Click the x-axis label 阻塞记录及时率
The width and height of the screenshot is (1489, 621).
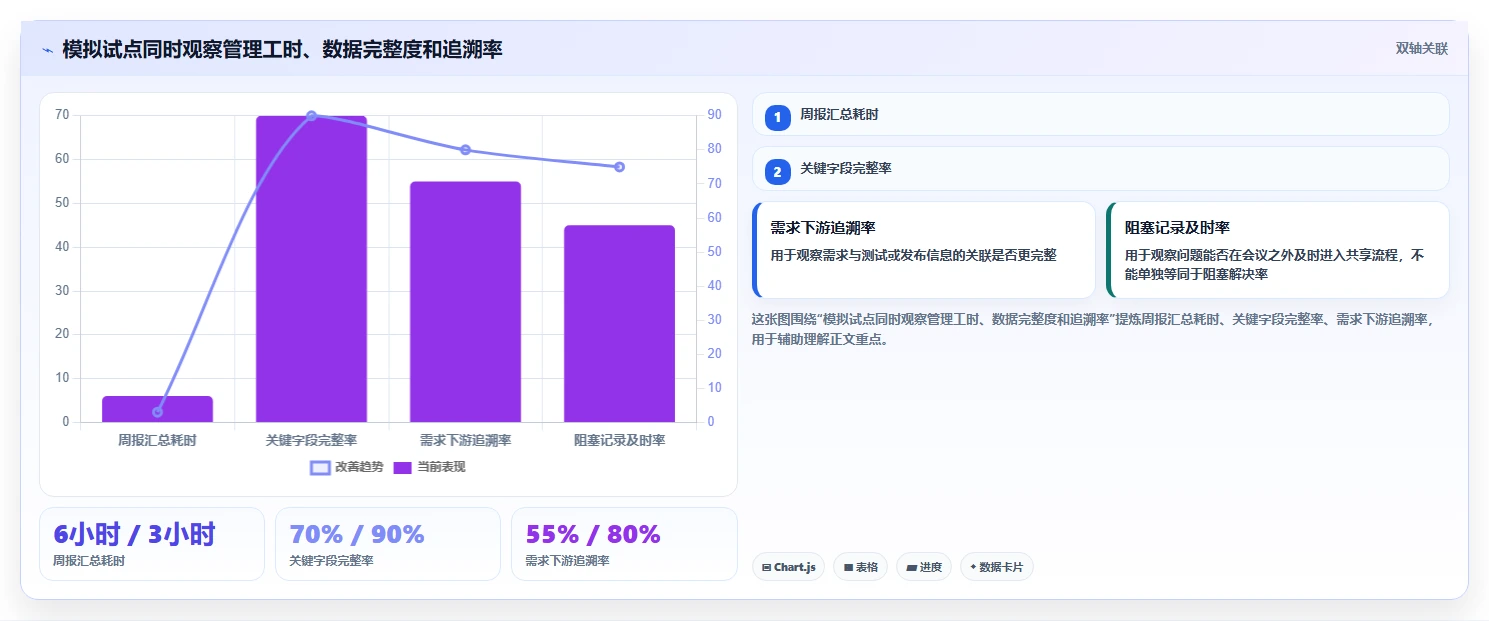[619, 440]
